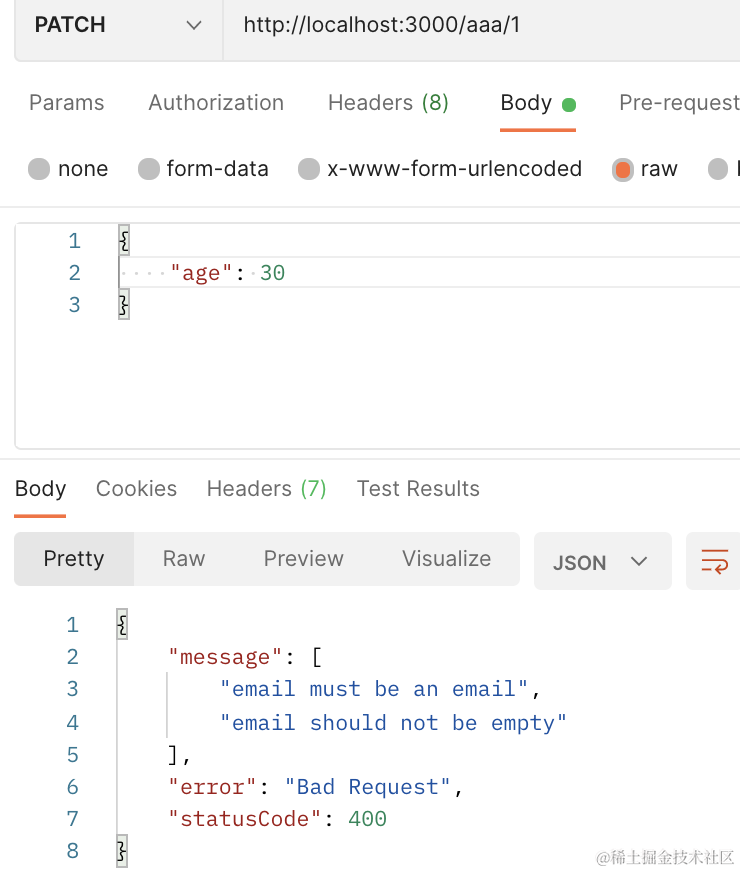Select x-www-form-urlencoded body type
The image size is (740, 872).
[309, 169]
